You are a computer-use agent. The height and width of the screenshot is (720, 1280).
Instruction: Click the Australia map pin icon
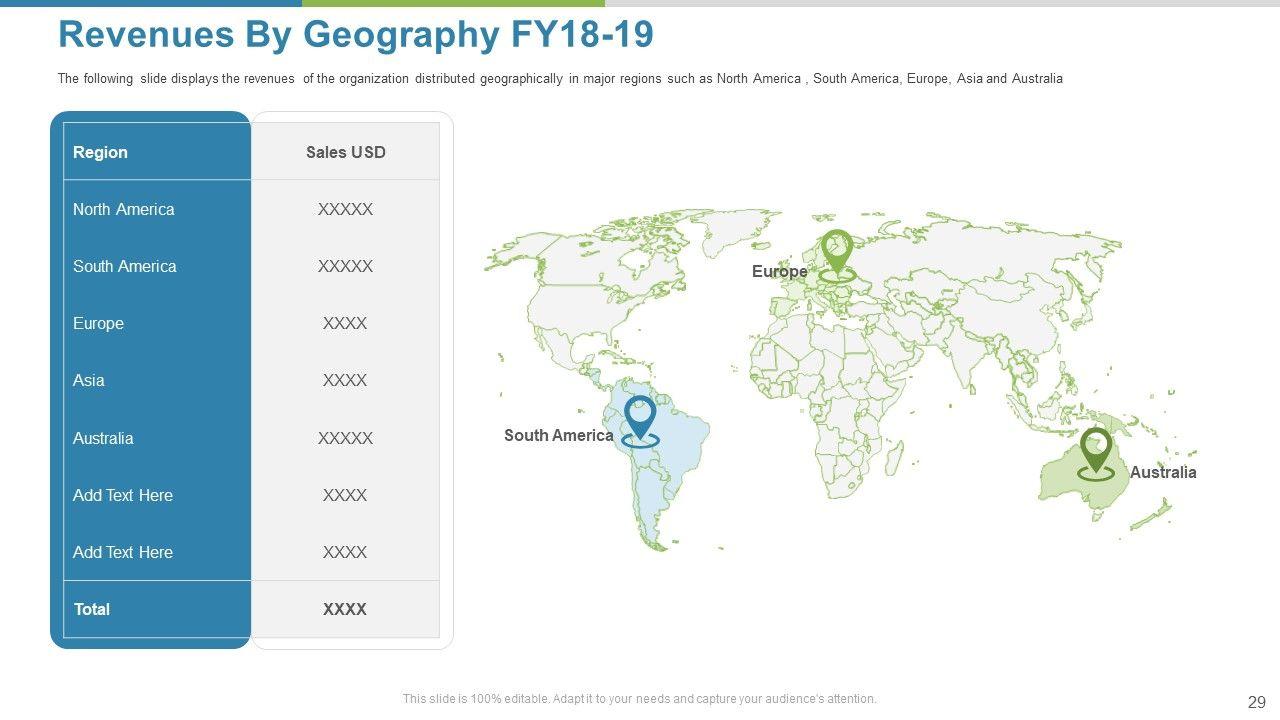point(1096,450)
